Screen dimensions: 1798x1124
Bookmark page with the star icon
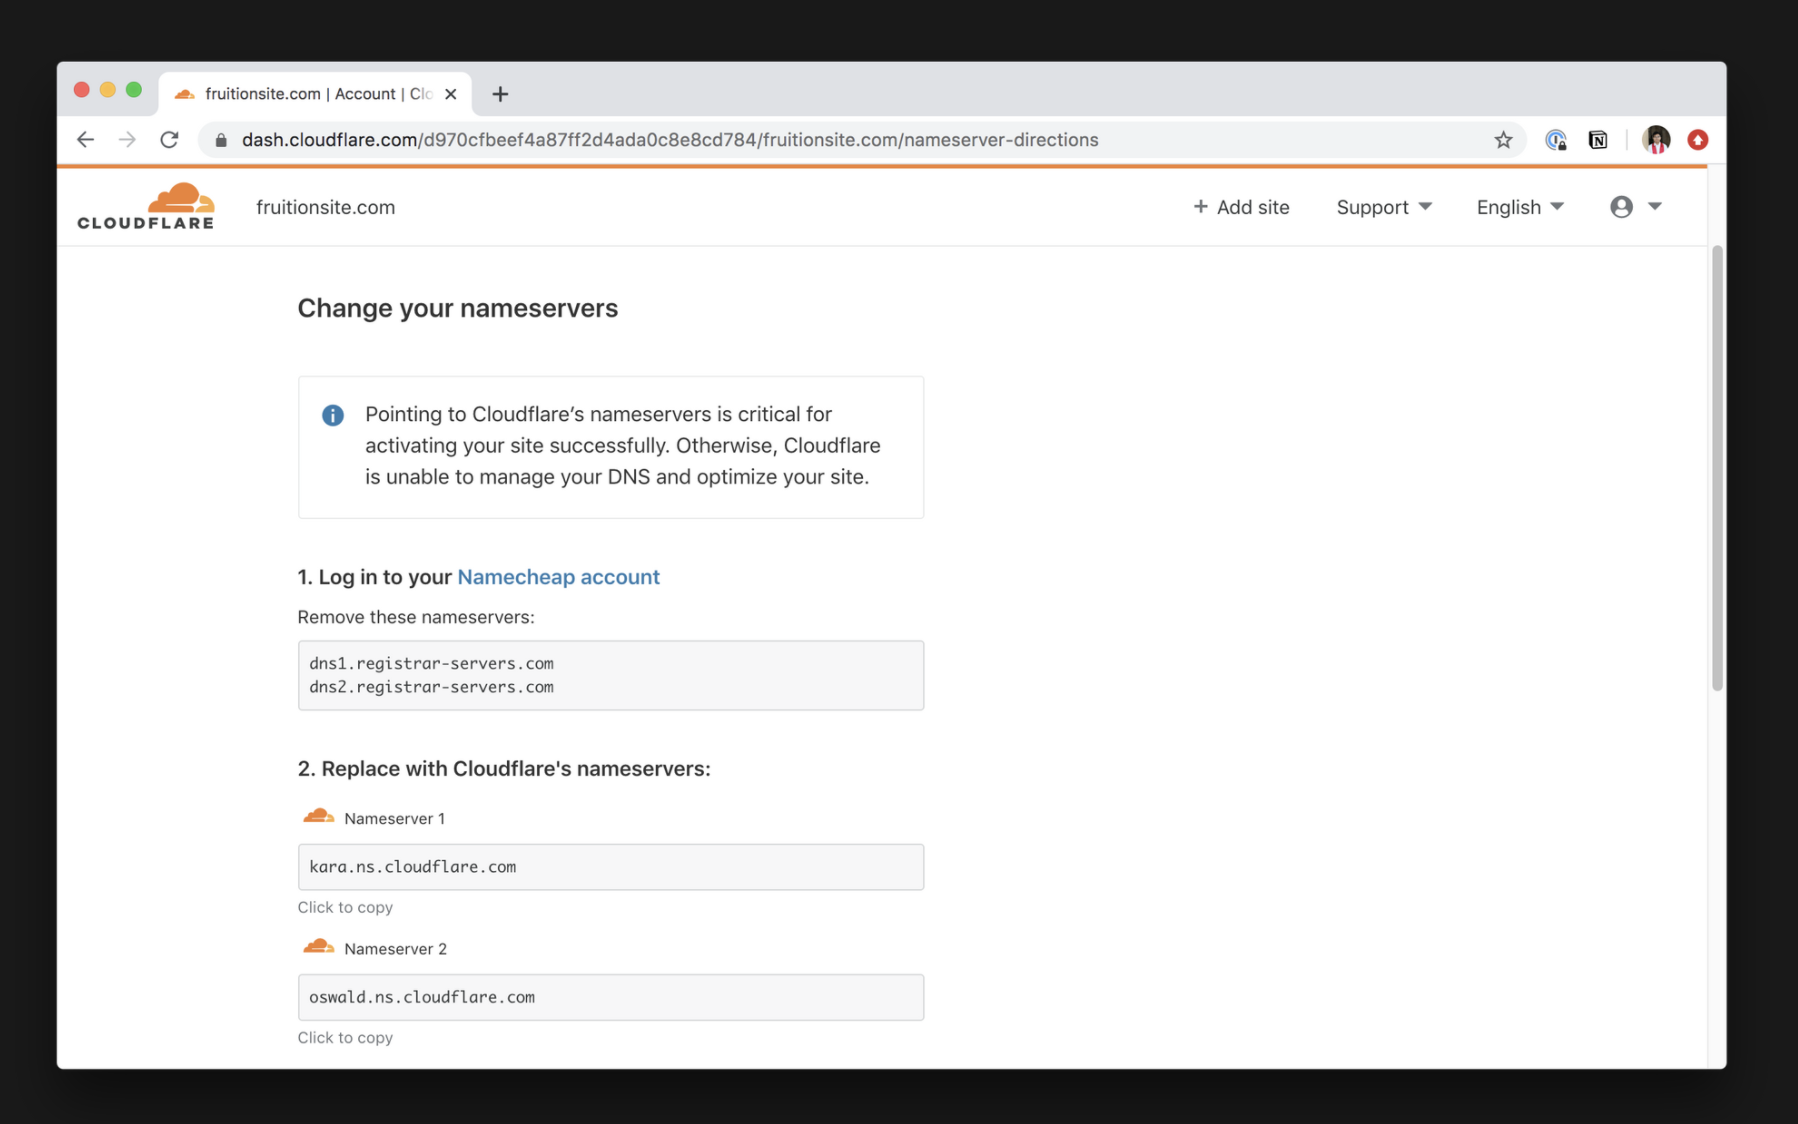pyautogui.click(x=1503, y=140)
